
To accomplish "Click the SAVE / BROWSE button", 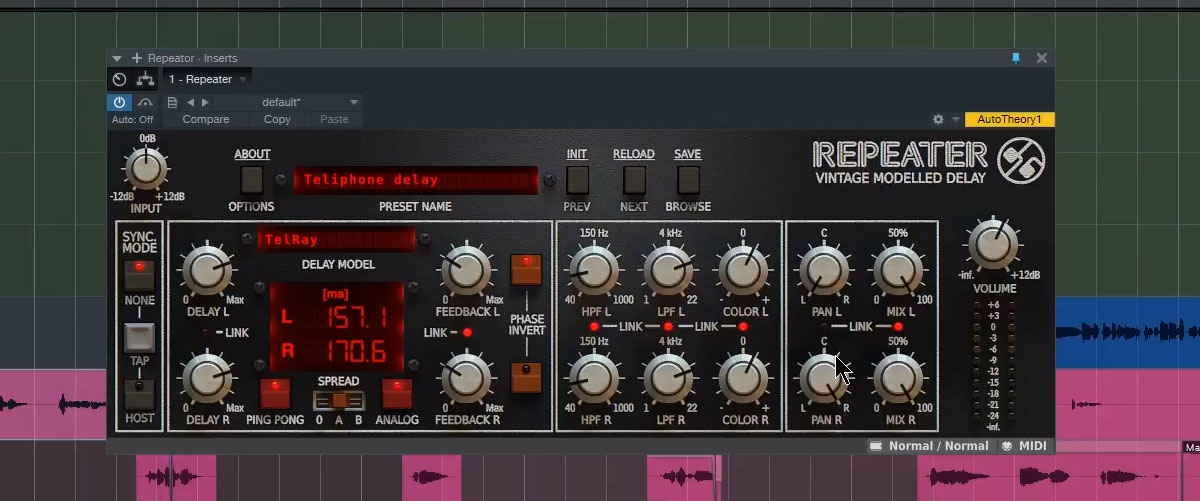I will (688, 180).
